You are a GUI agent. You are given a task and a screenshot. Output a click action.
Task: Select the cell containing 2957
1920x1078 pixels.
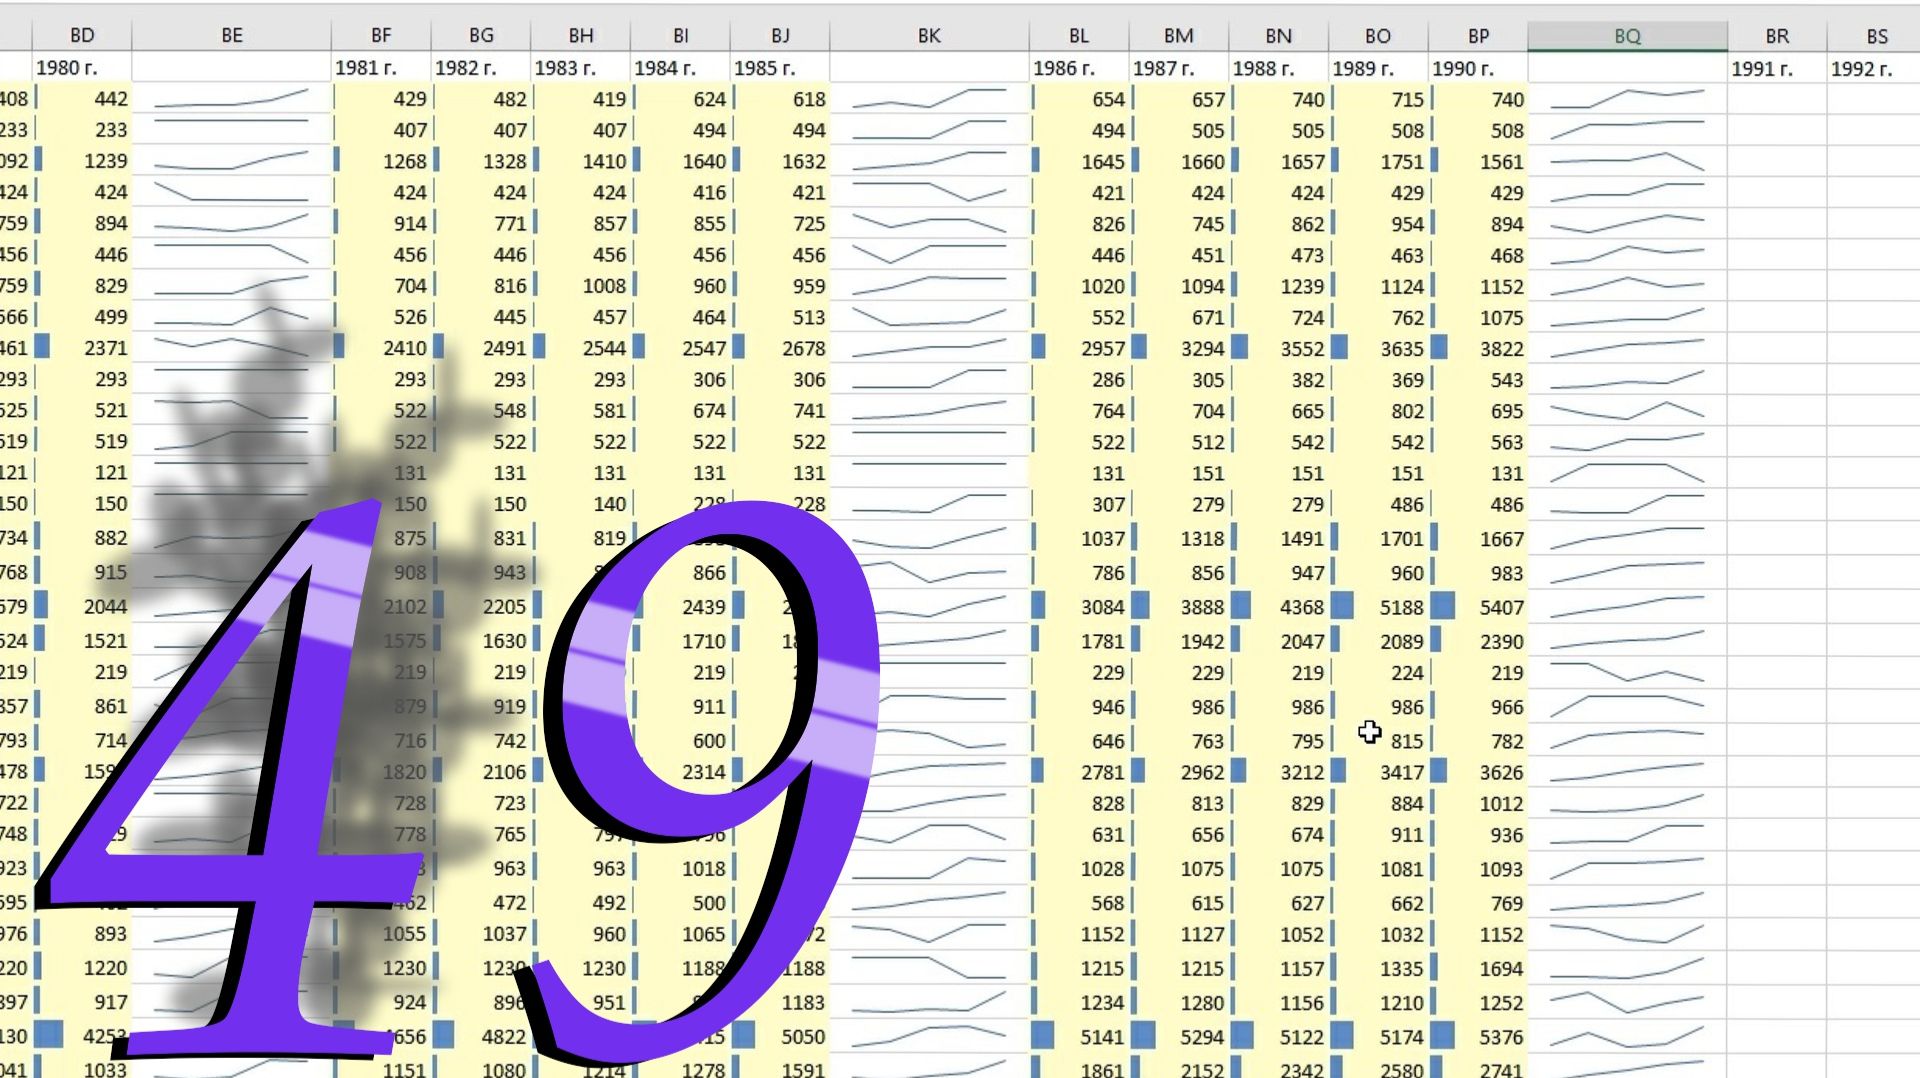1079,349
